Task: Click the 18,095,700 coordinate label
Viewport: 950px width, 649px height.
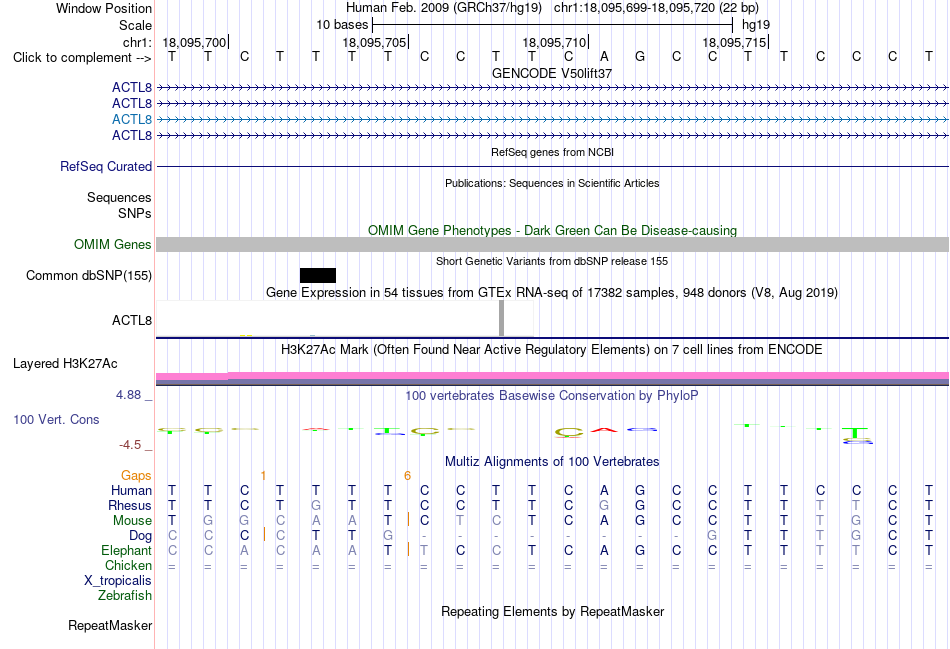Action: pyautogui.click(x=194, y=42)
